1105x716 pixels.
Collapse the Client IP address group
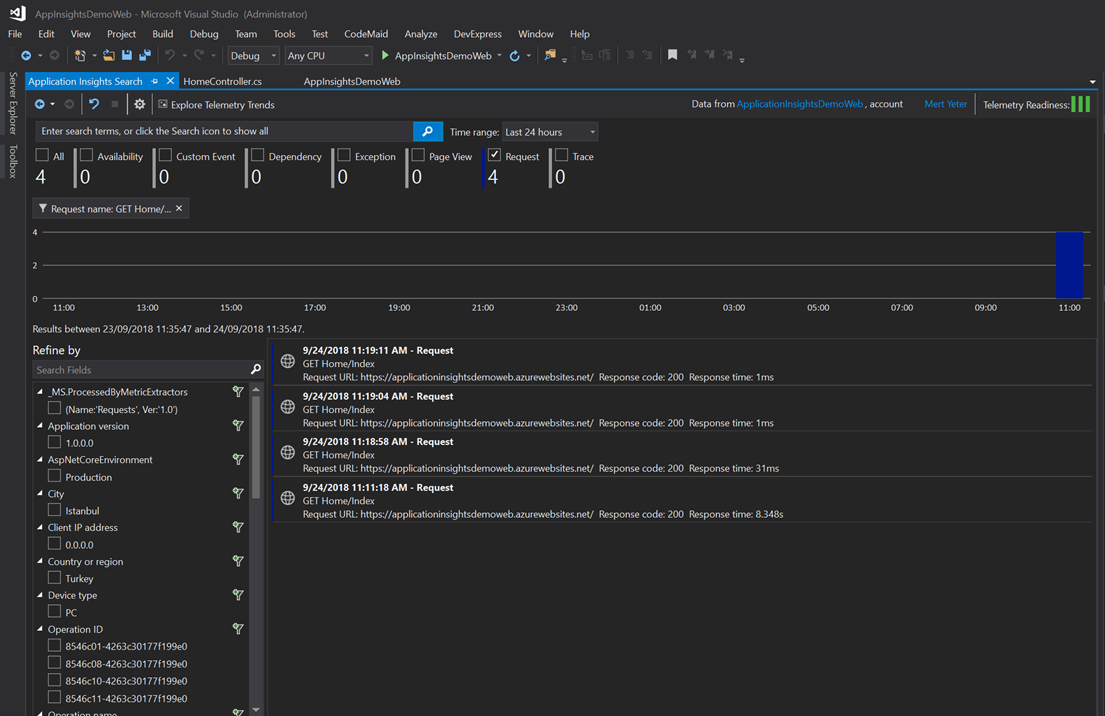point(40,527)
